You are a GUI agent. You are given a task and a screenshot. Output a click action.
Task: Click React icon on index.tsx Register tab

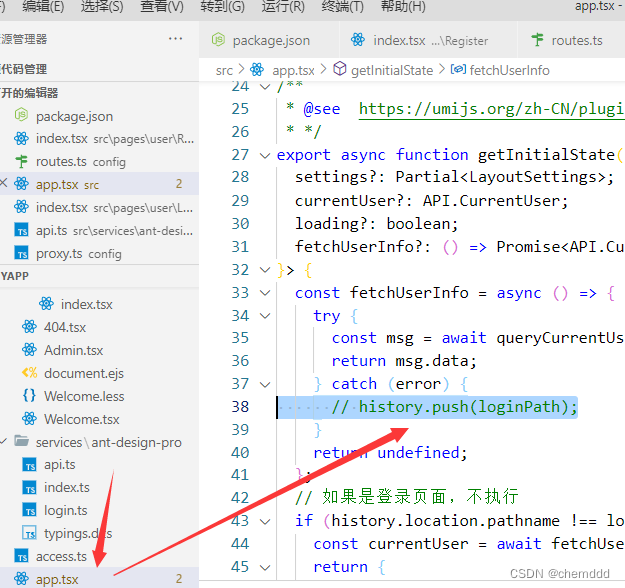pos(358,39)
